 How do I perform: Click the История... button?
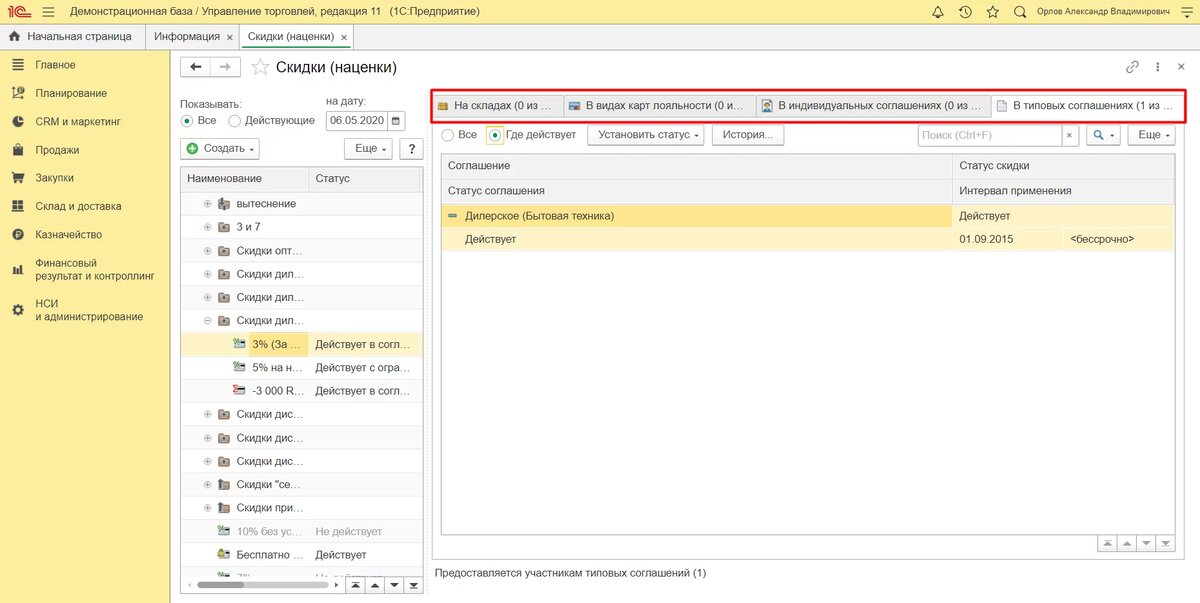(x=747, y=134)
